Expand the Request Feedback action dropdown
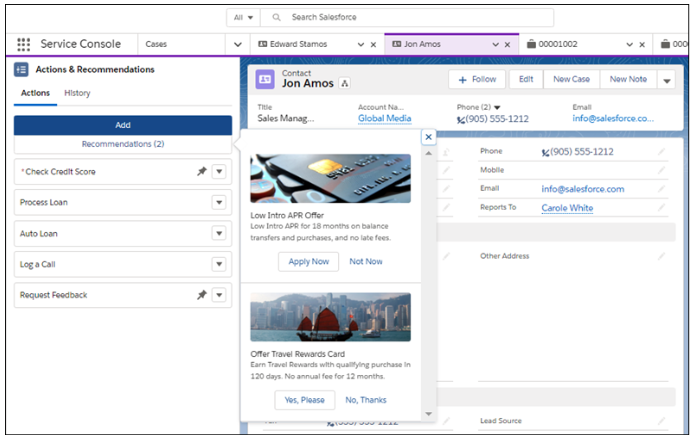Screen dimensions: 694x437 coord(219,294)
